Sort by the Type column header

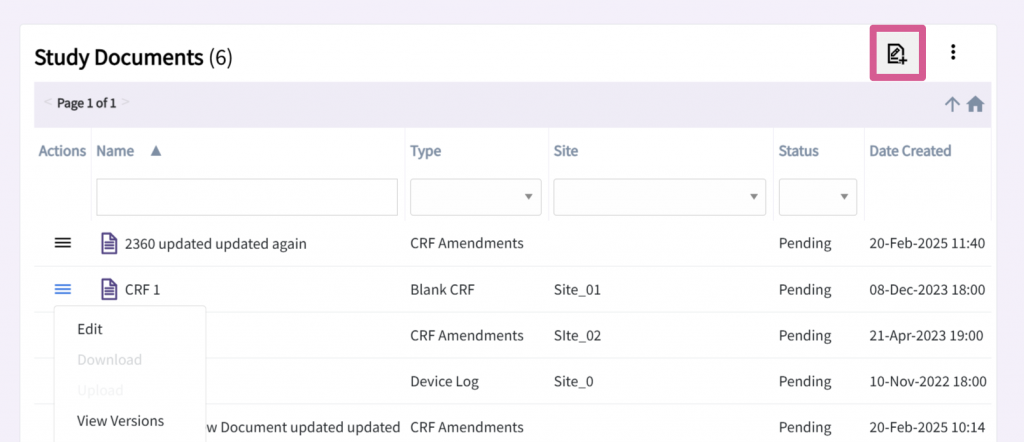(x=425, y=151)
